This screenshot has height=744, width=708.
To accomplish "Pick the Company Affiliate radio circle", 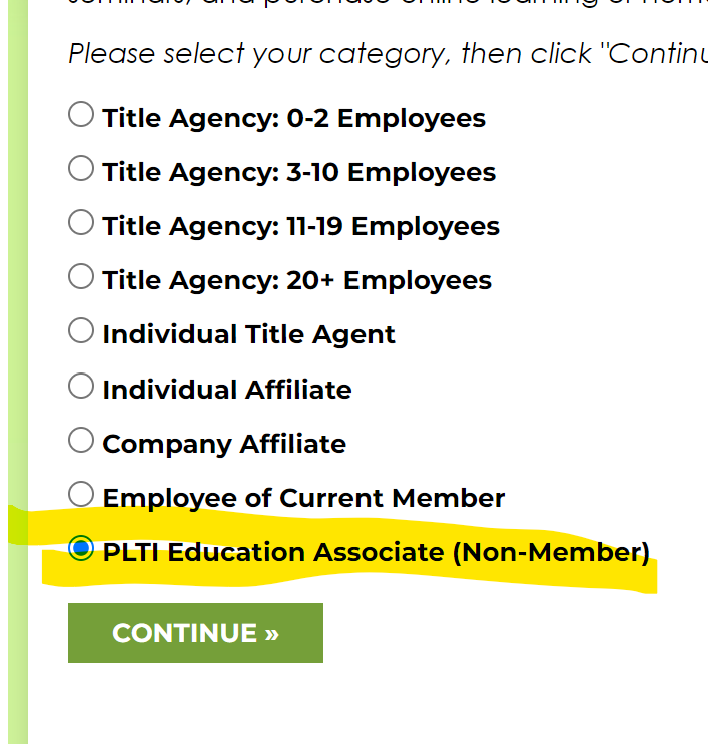I will pos(81,440).
